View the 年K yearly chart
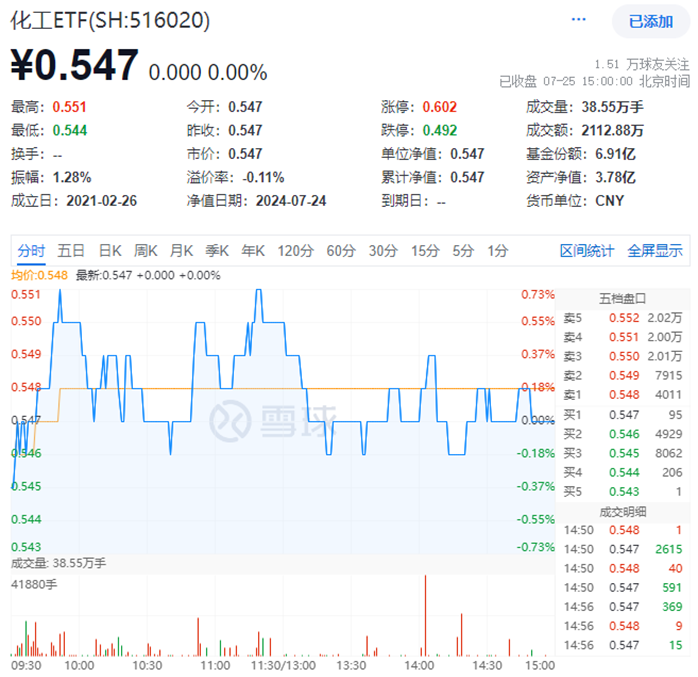This screenshot has width=698, height=677. point(253,251)
